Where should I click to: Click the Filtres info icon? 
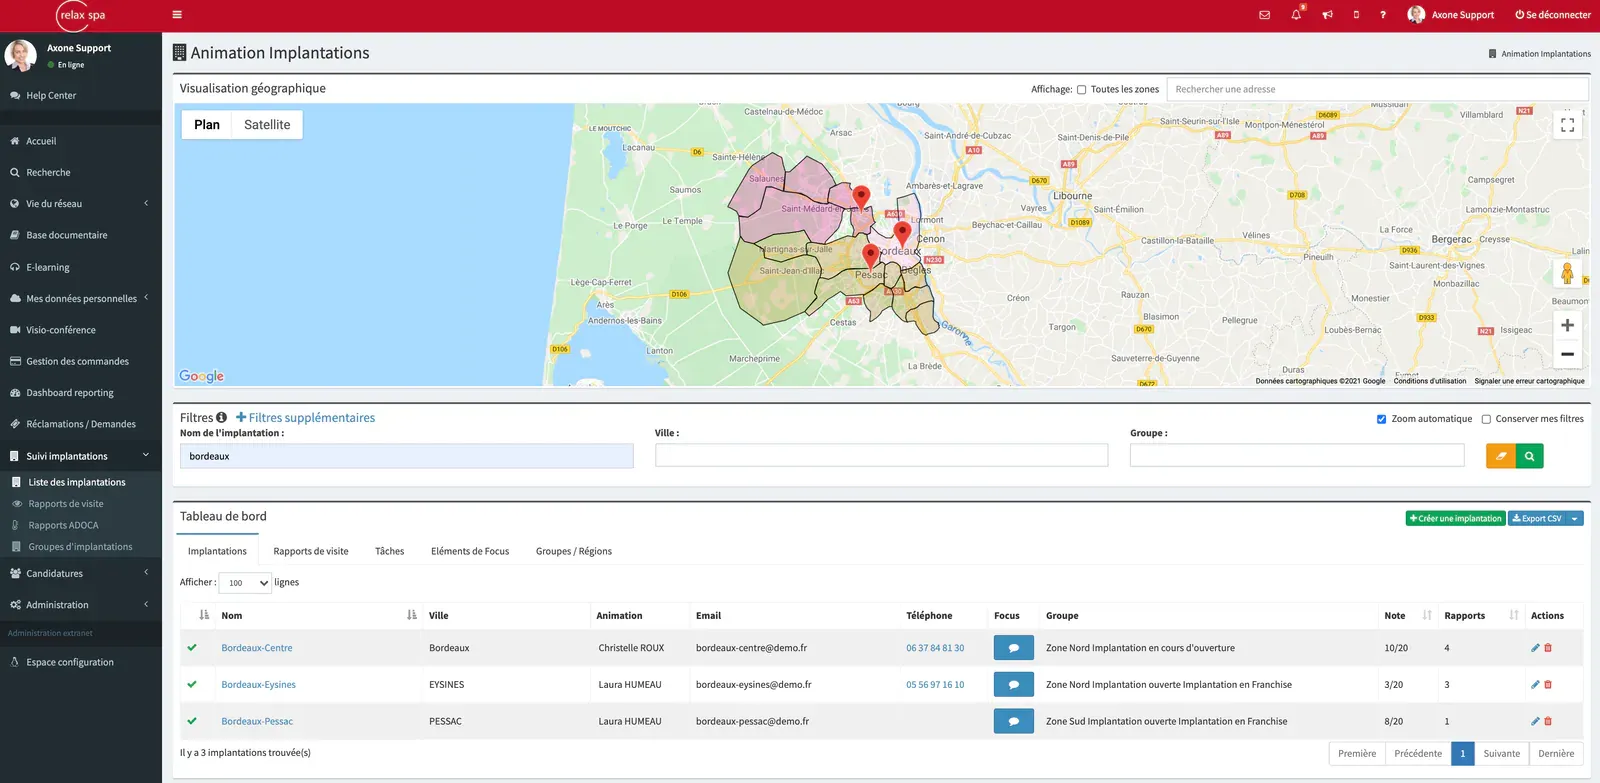click(x=221, y=418)
